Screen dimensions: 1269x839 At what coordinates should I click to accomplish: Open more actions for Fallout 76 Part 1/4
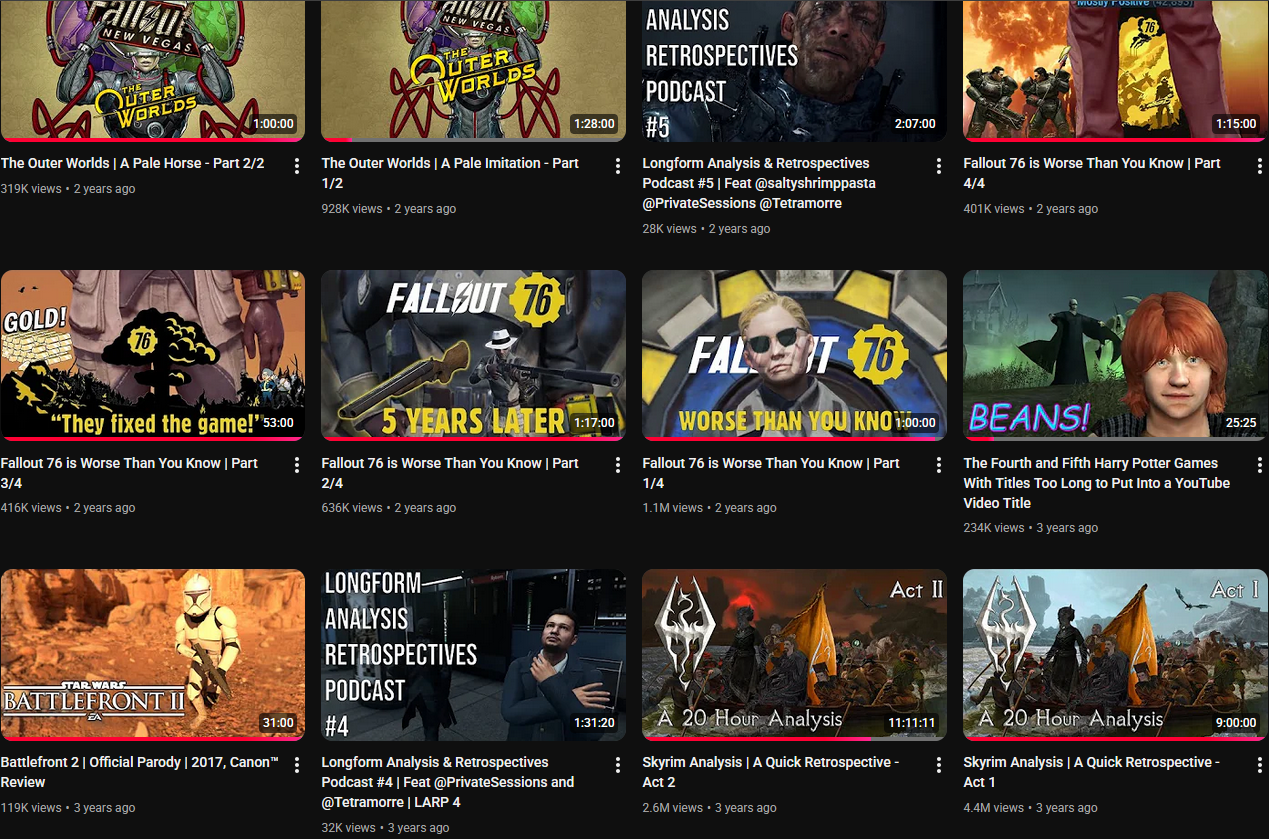pos(939,466)
